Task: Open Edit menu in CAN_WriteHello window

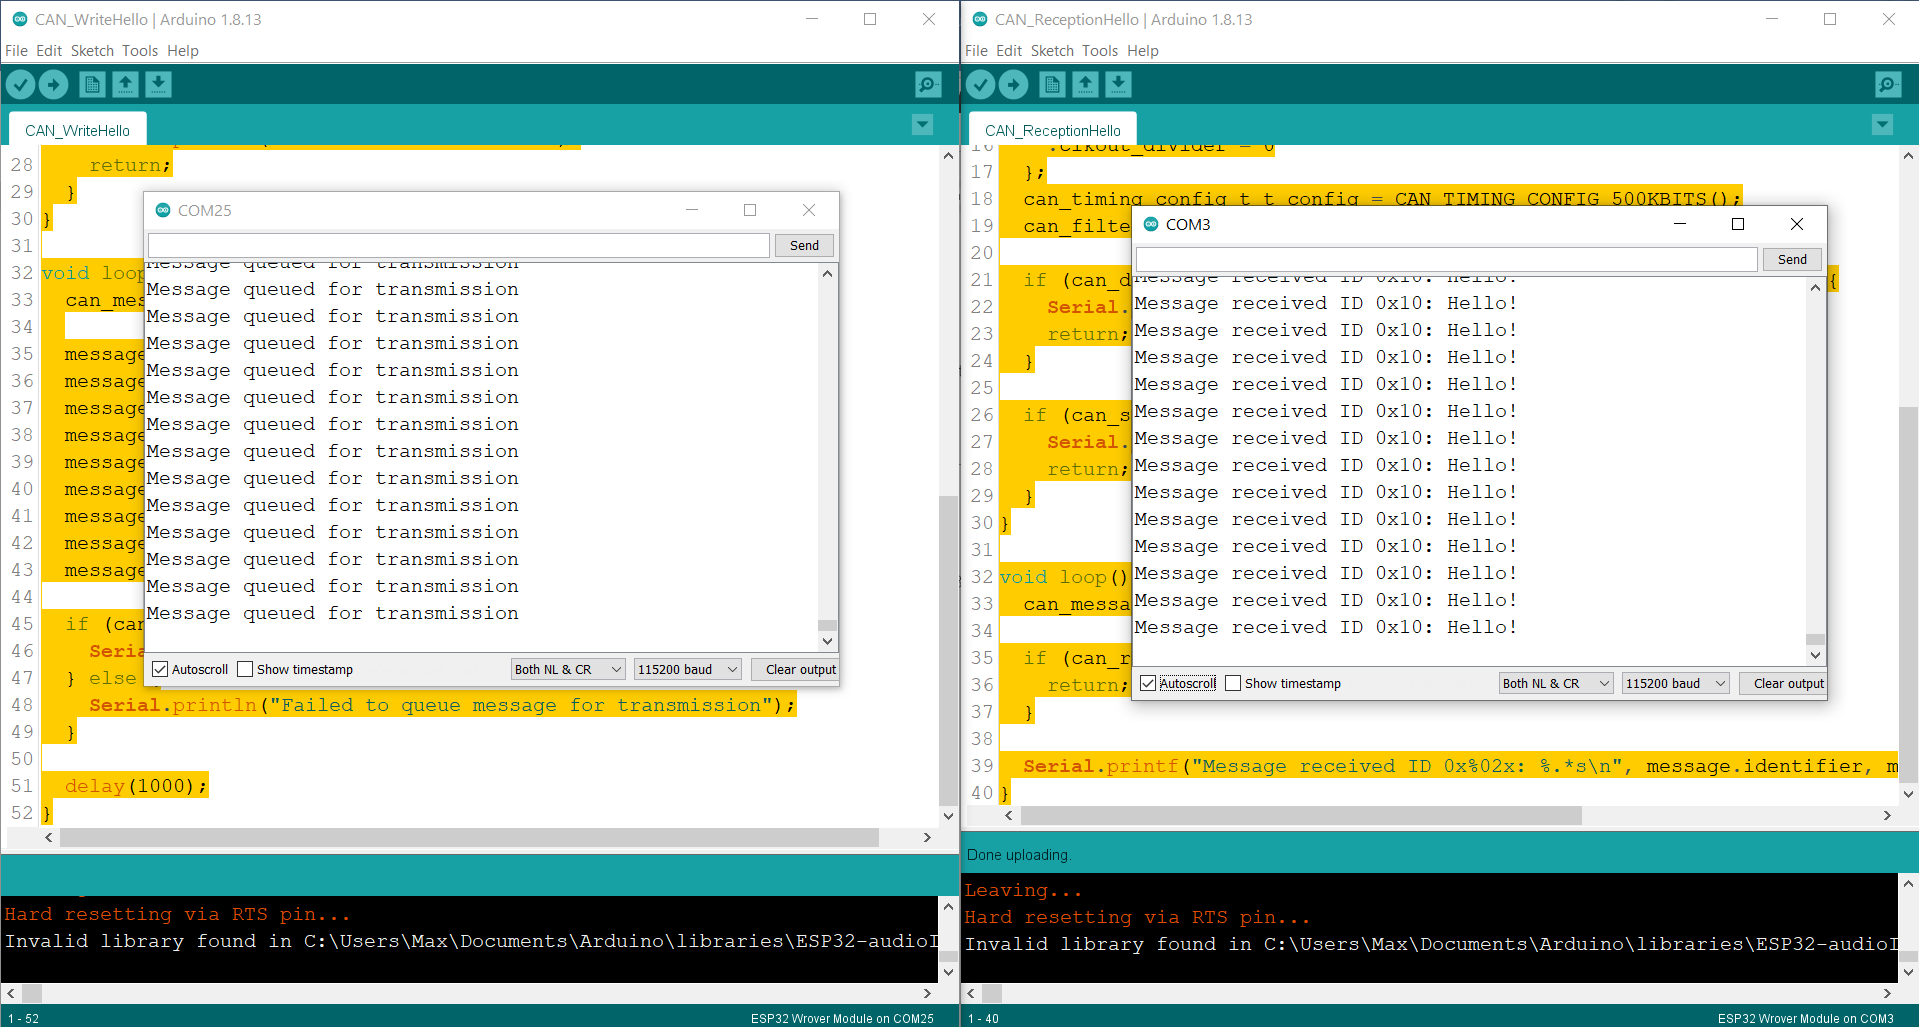Action: click(49, 51)
